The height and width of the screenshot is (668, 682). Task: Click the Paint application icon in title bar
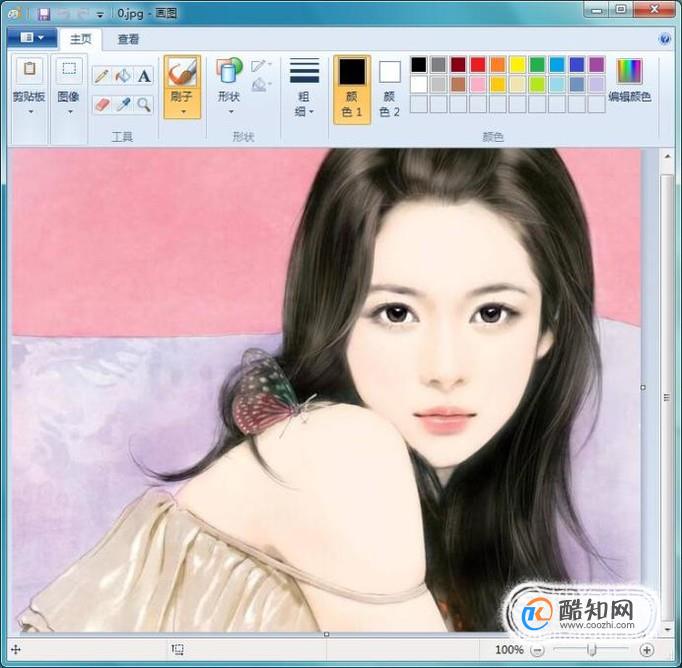click(14, 13)
